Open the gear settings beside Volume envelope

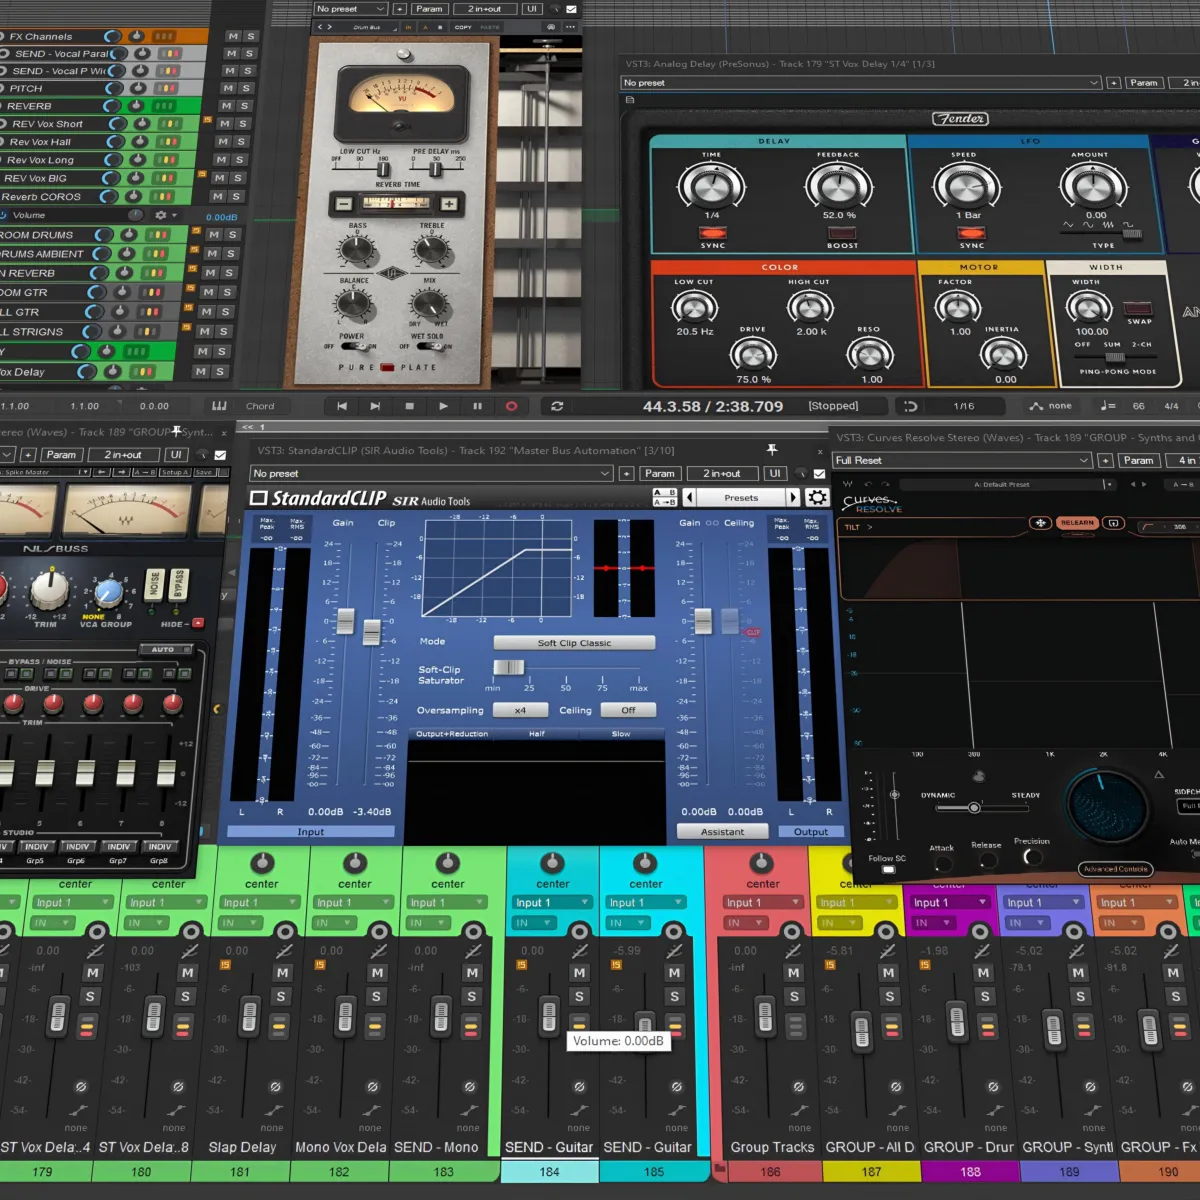tap(160, 215)
